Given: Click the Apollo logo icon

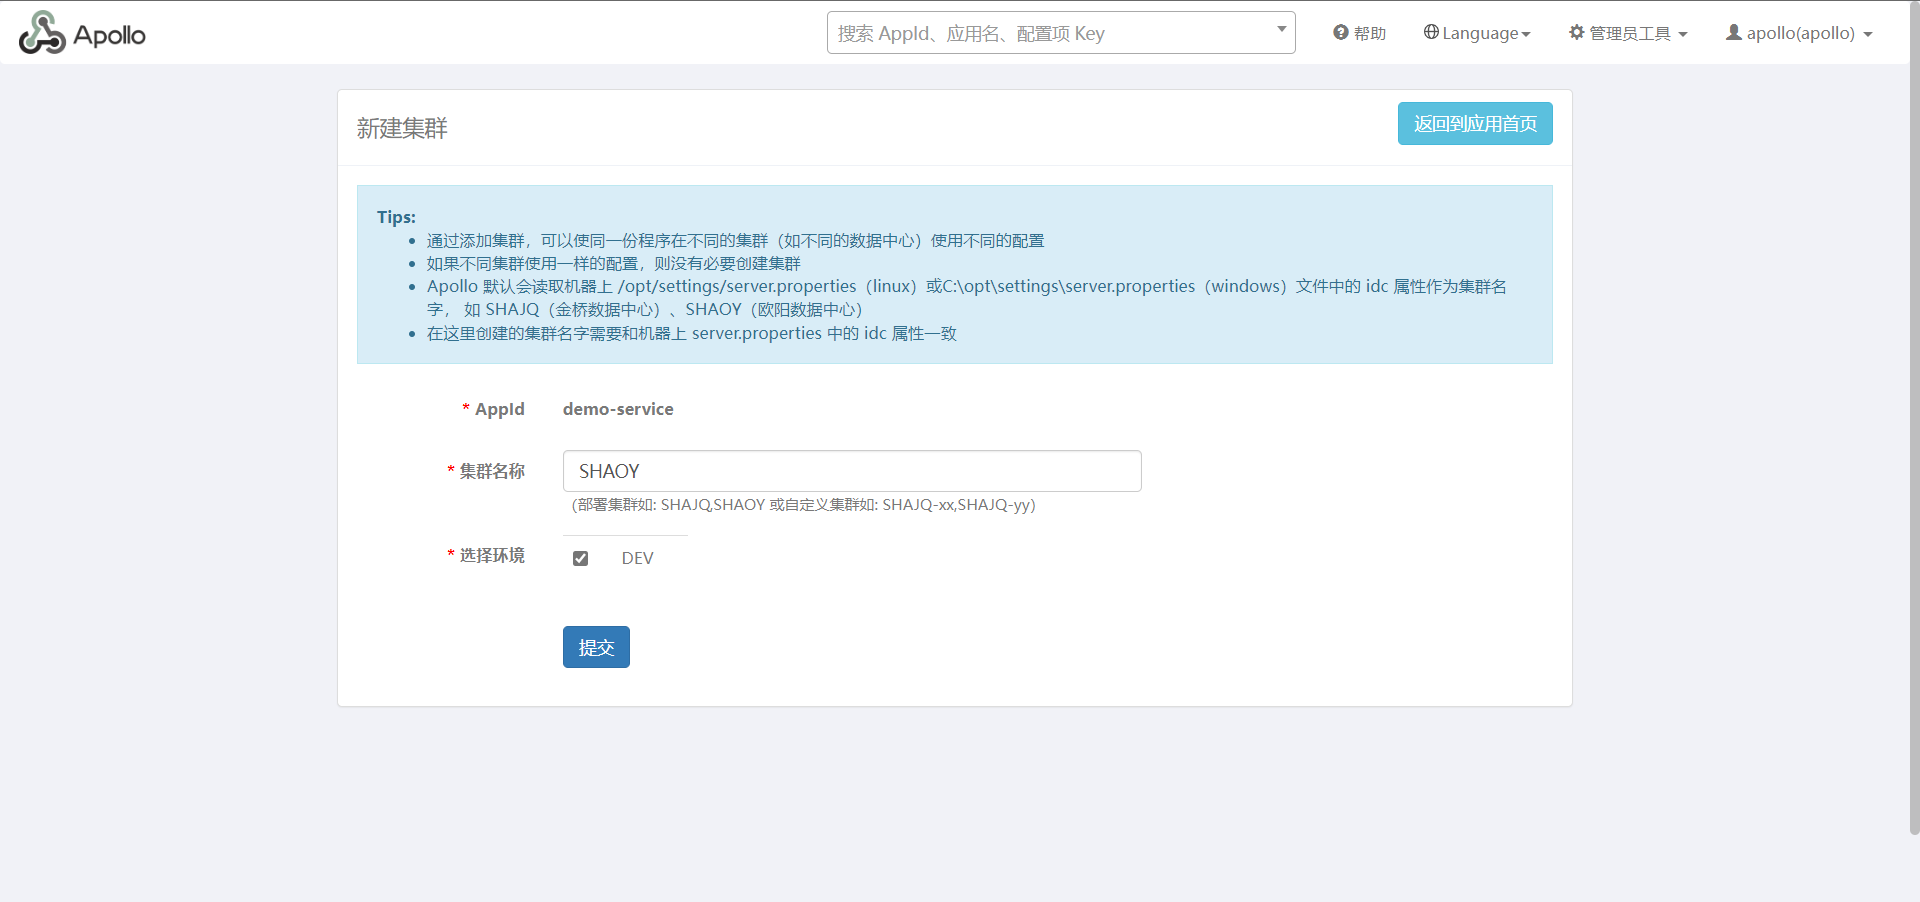Looking at the screenshot, I should tap(42, 33).
